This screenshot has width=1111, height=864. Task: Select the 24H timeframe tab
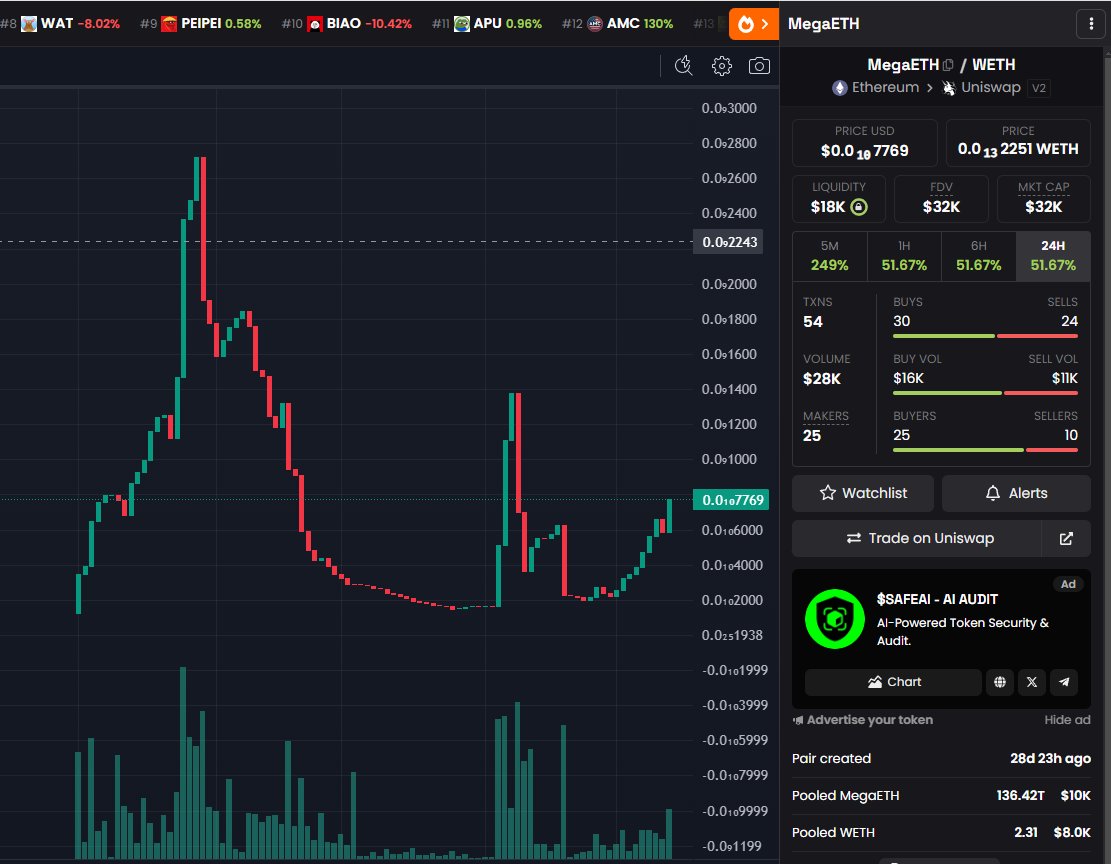(1053, 256)
